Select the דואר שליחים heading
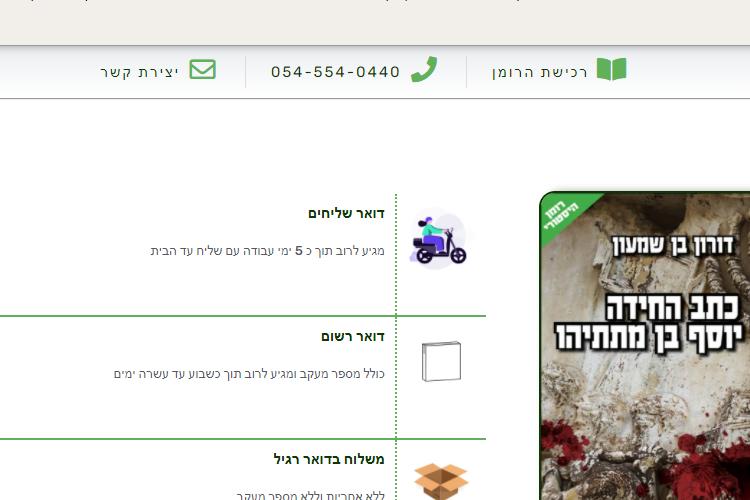Screen dimensions: 750x500 point(346,213)
